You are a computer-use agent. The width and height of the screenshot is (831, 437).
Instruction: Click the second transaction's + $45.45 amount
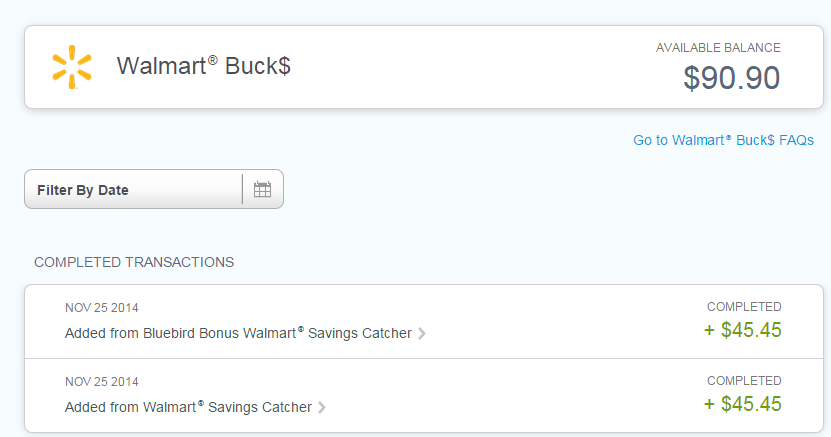[x=742, y=404]
